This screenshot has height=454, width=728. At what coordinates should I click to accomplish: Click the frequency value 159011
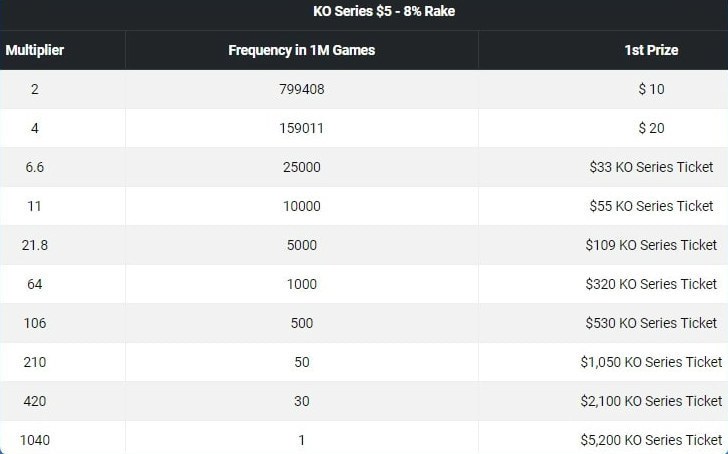click(301, 128)
